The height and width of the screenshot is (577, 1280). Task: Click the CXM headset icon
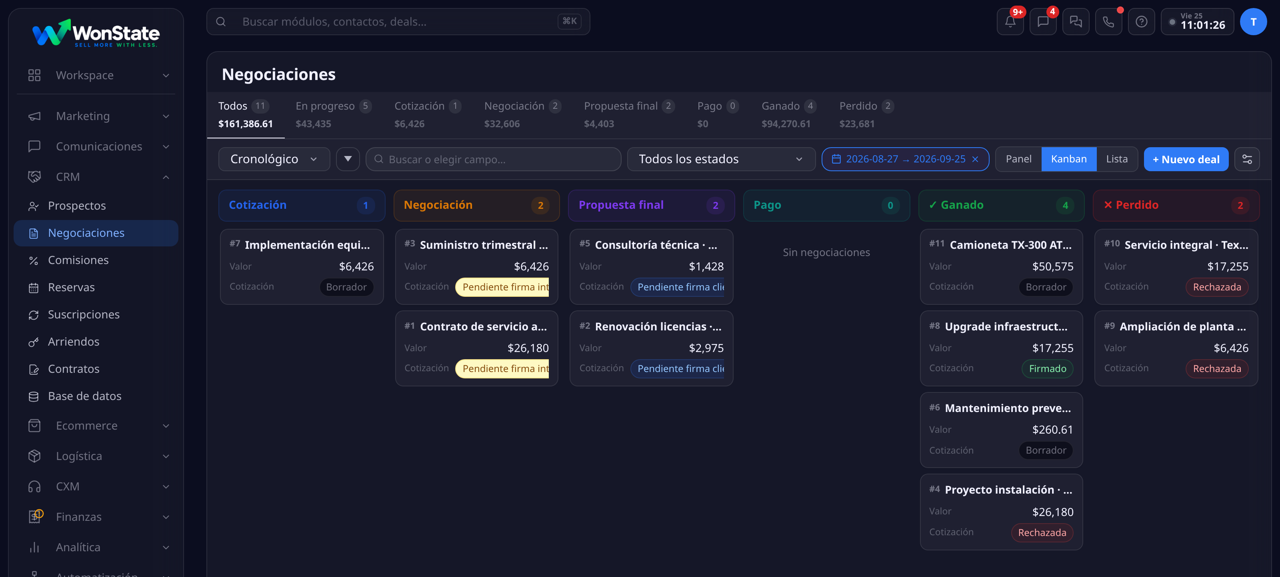(34, 486)
